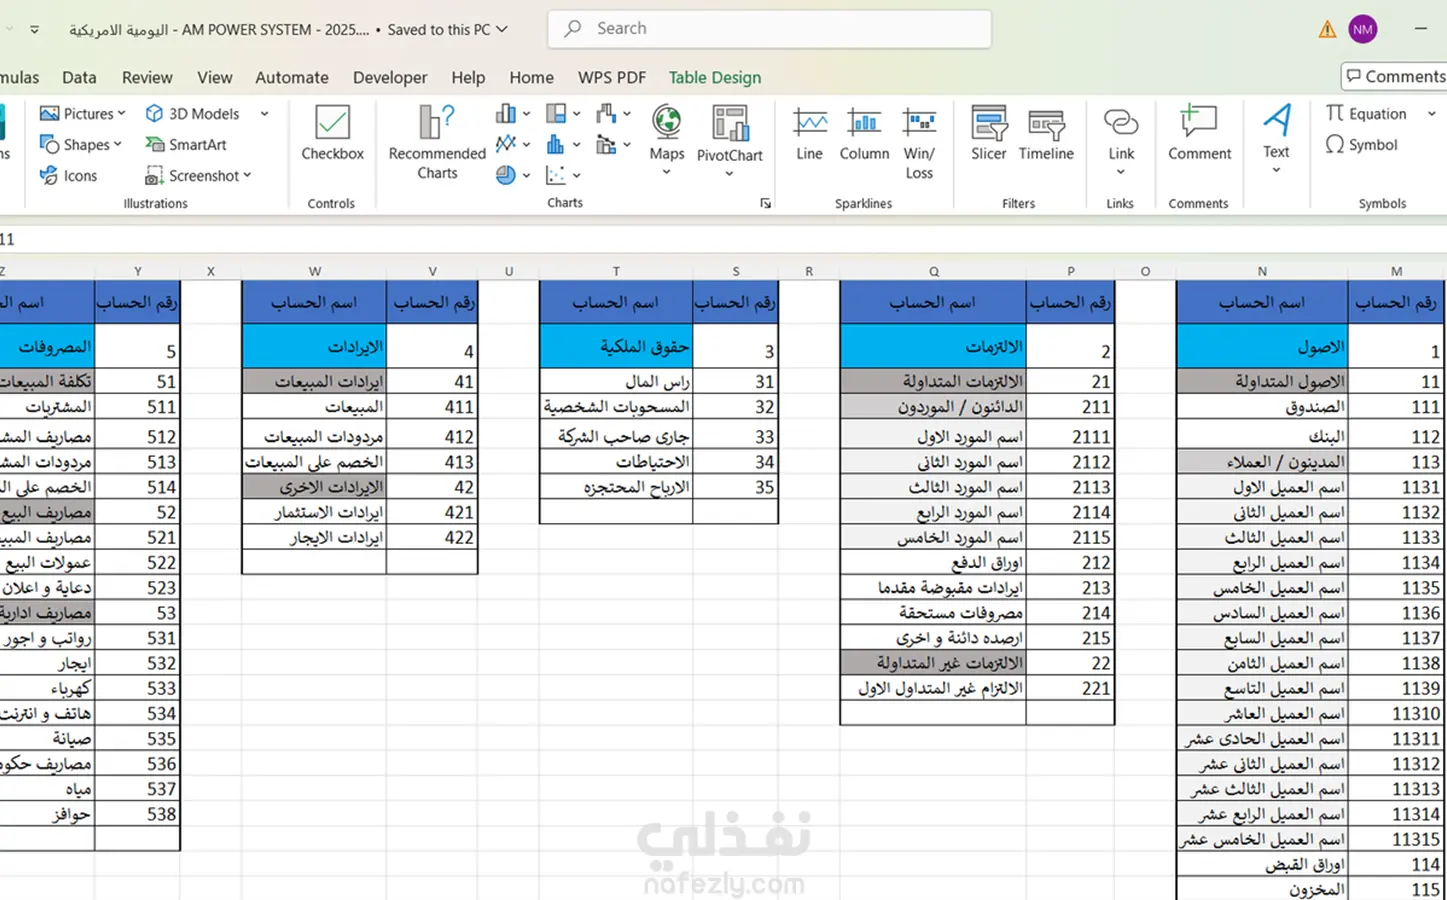1447x900 pixels.
Task: Insert a statistic histogram chart
Action: coord(556,144)
